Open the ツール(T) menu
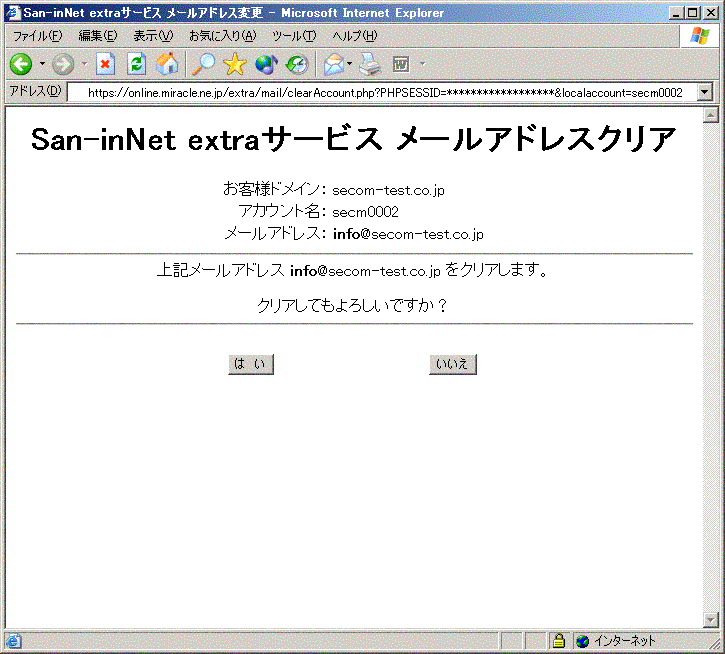725x654 pixels. click(294, 35)
